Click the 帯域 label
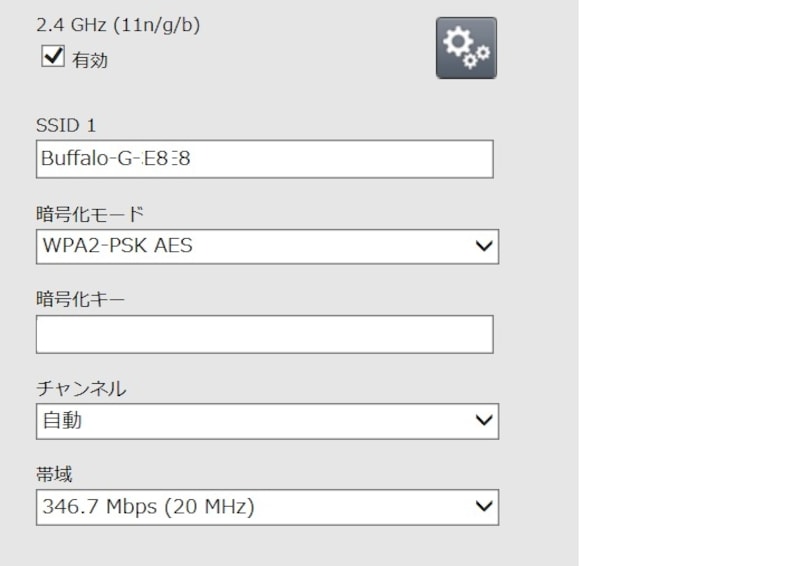Viewport: 800px width, 566px height. [x=55, y=475]
